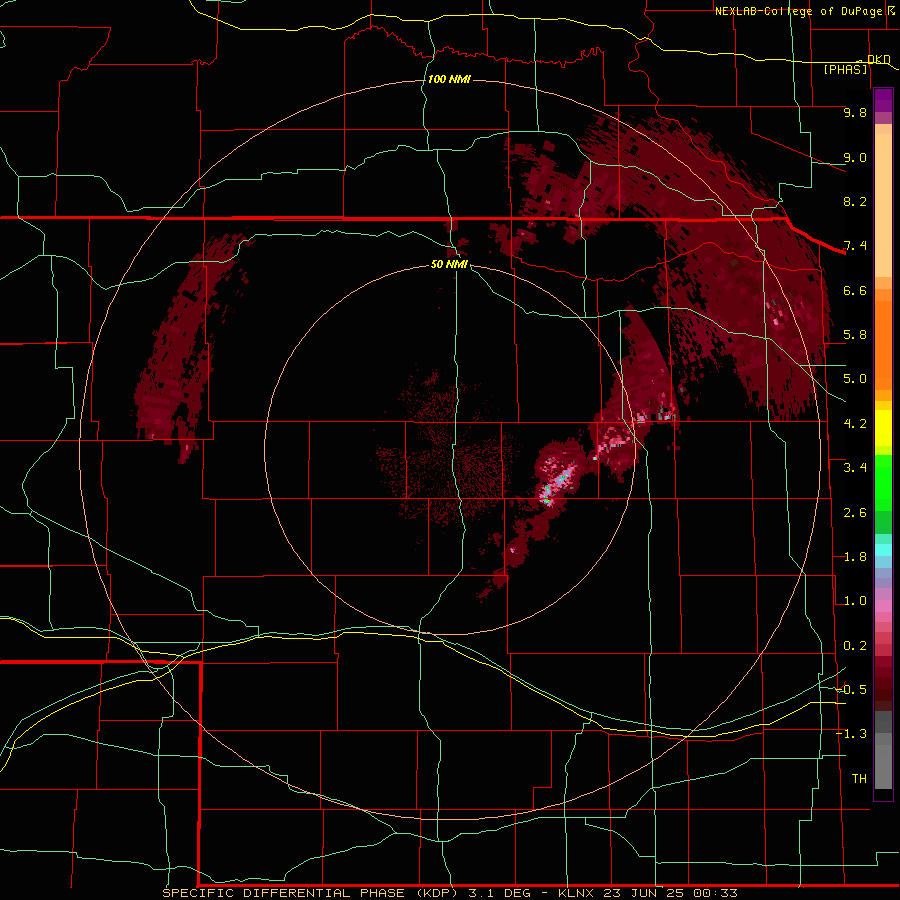This screenshot has width=900, height=900.
Task: Click the 5.8 value on the color scale
Action: [x=855, y=335]
